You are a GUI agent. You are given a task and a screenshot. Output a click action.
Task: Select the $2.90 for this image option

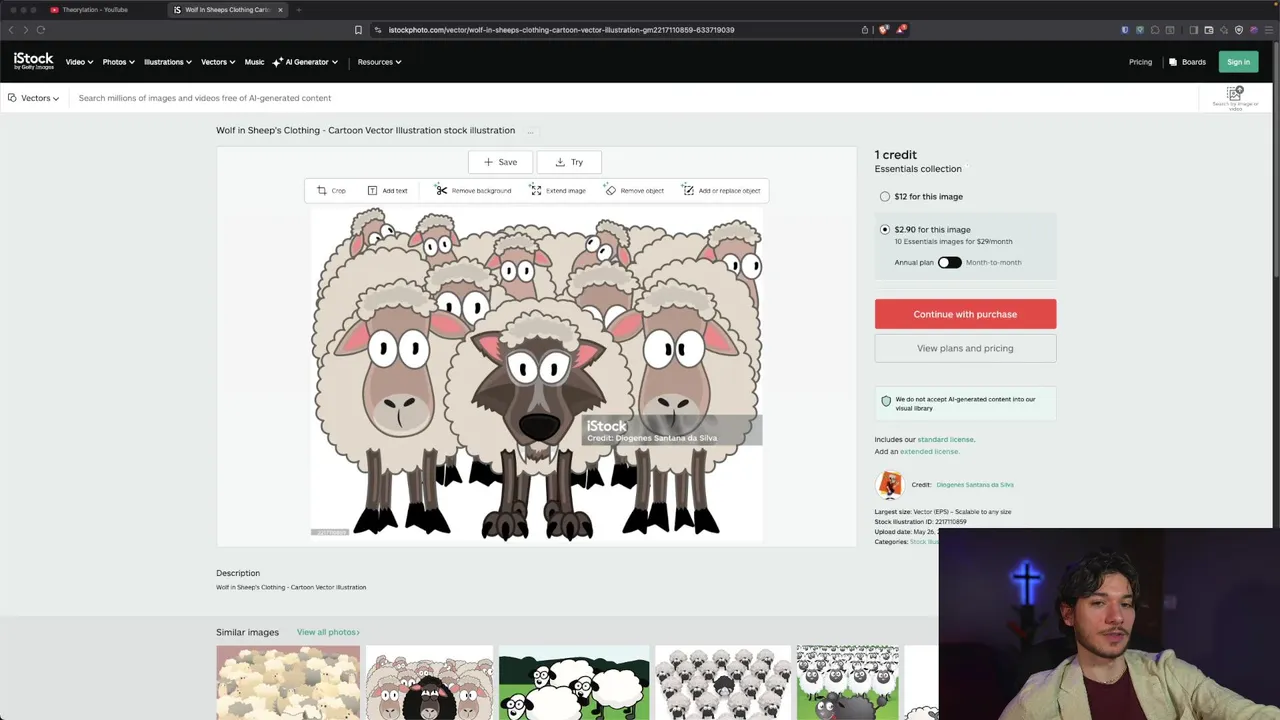[885, 230]
